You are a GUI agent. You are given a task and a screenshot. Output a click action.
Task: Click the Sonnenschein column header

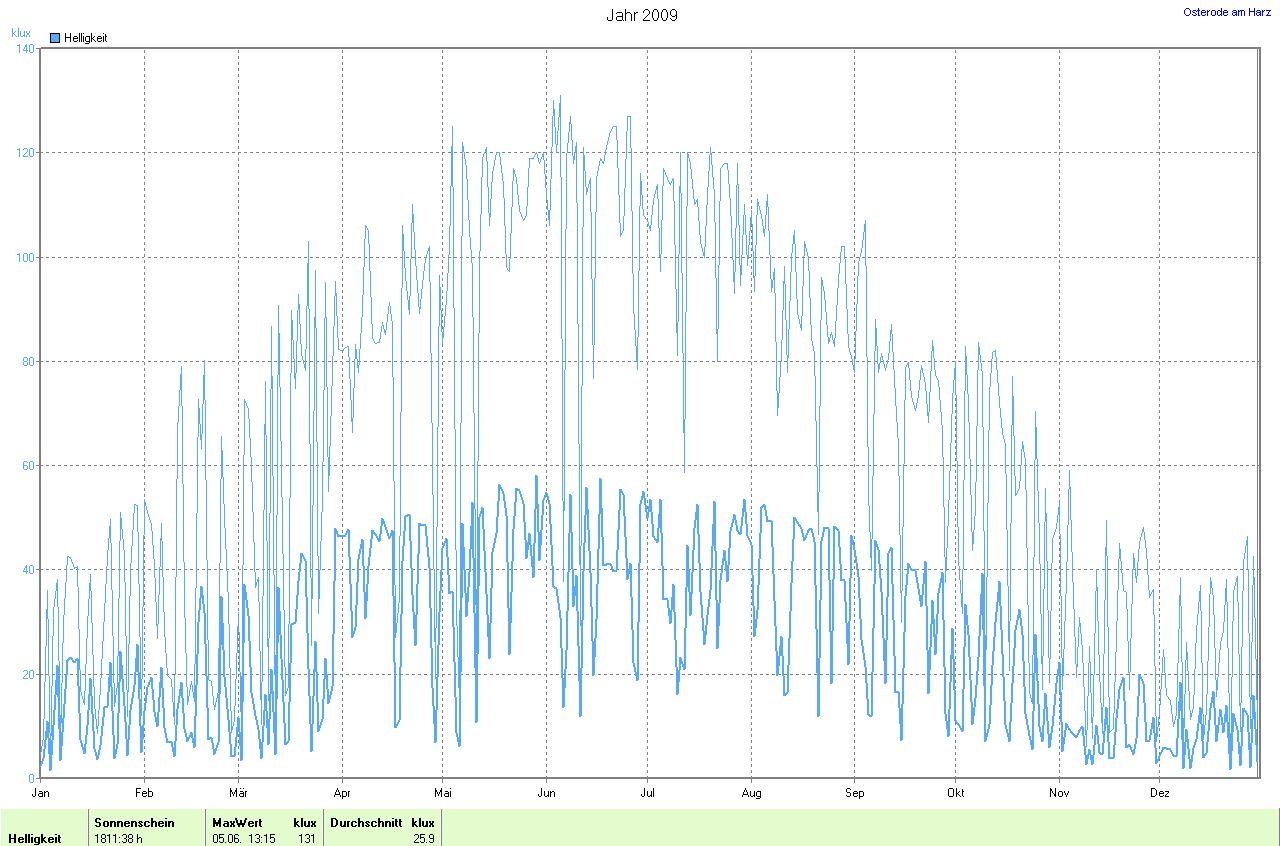click(x=134, y=823)
